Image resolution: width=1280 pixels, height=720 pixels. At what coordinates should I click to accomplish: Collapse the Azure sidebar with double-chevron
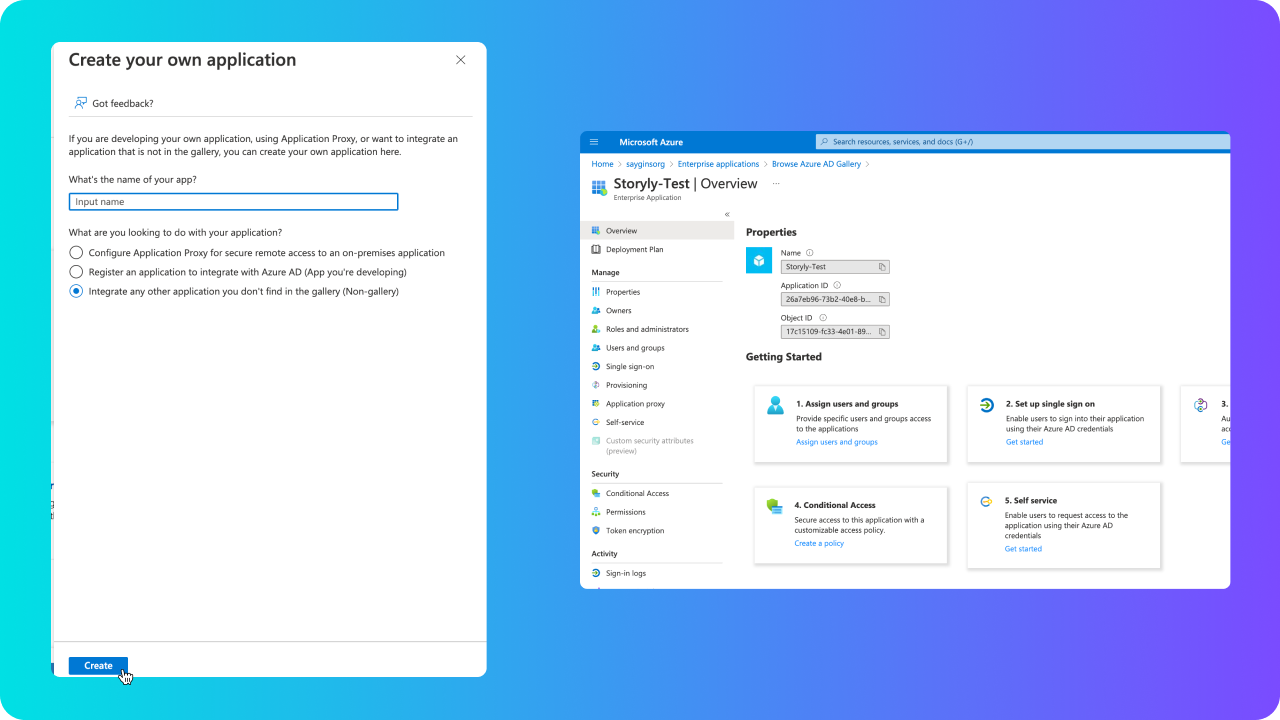coord(727,214)
